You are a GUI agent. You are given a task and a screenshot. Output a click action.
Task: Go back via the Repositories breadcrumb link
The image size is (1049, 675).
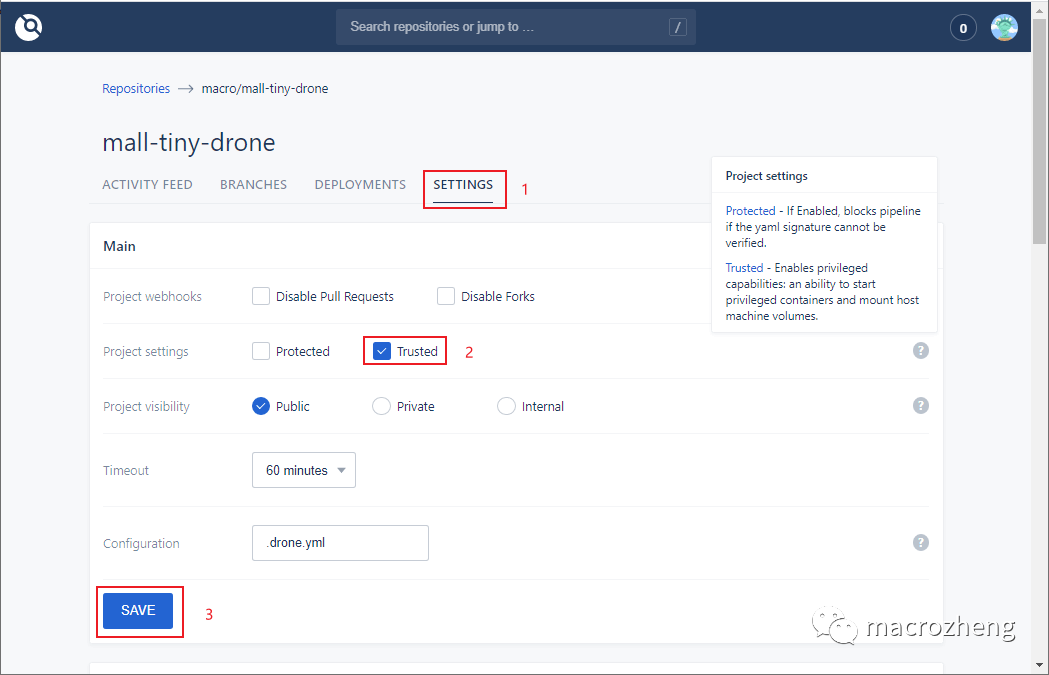click(x=136, y=88)
